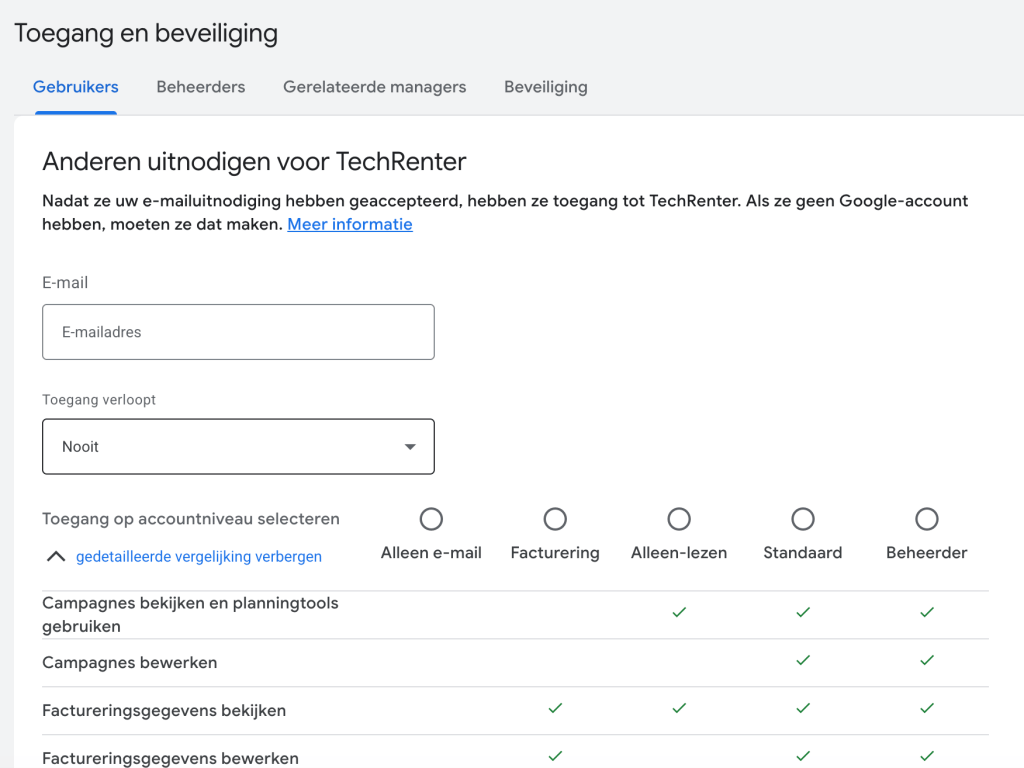
Task: Open the Beveiliging tab
Action: tap(545, 87)
